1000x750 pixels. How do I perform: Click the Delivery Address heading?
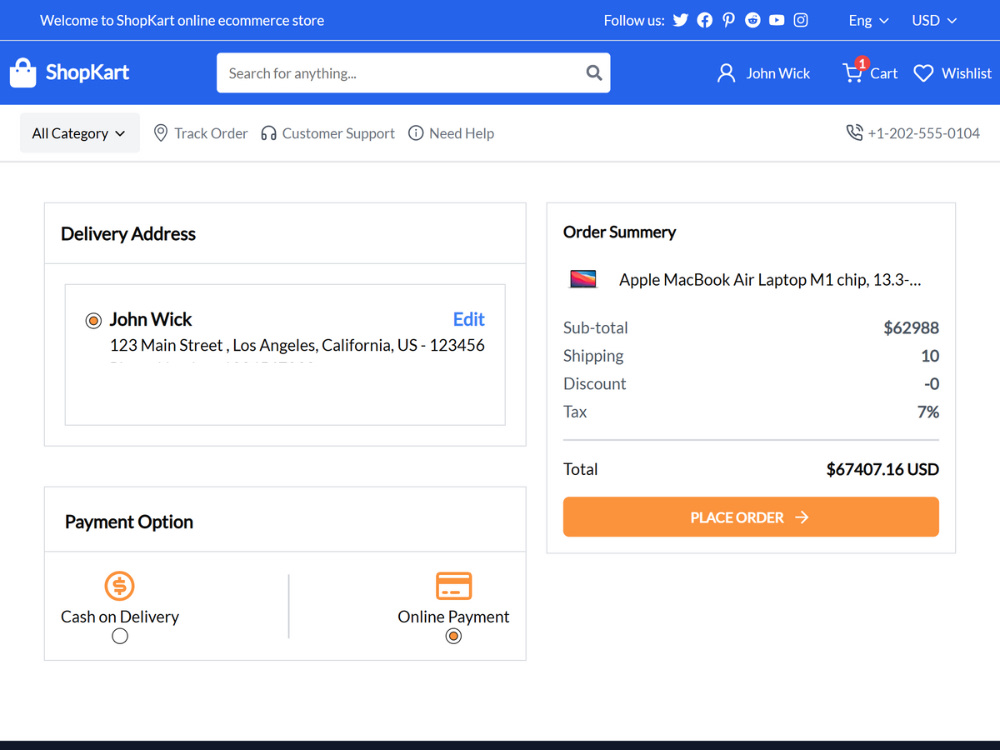128,234
